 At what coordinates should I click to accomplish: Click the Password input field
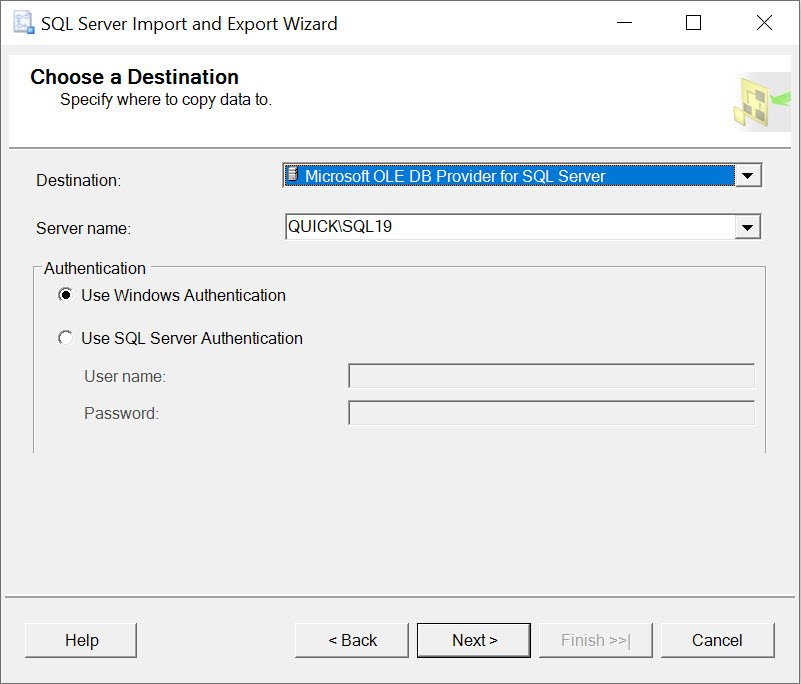(x=552, y=413)
